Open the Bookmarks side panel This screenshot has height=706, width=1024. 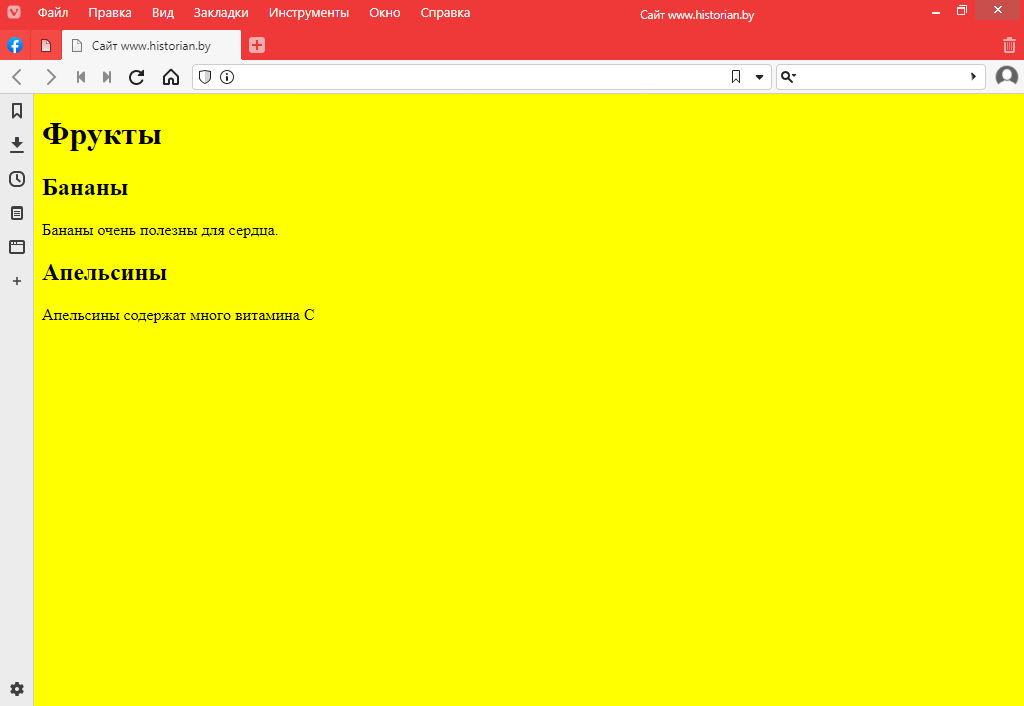(x=17, y=111)
